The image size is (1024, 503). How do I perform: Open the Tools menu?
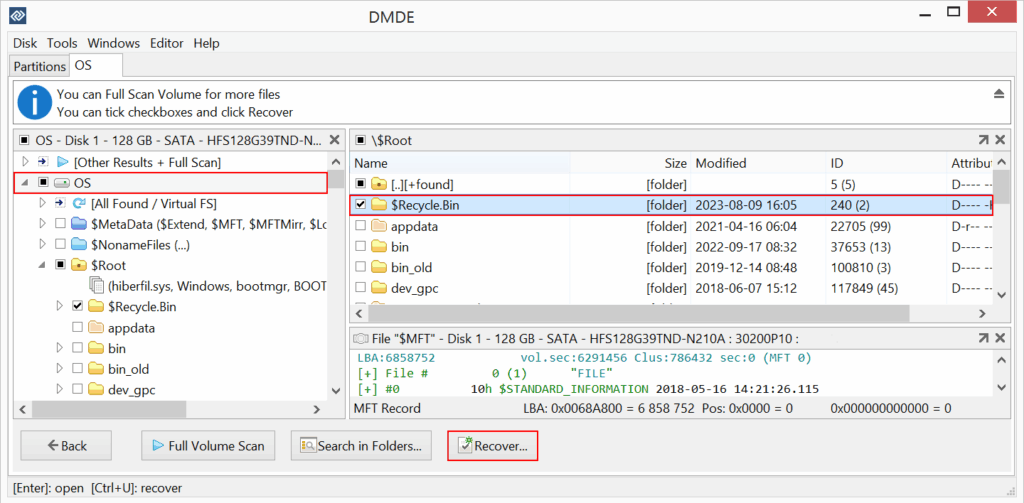[x=62, y=43]
